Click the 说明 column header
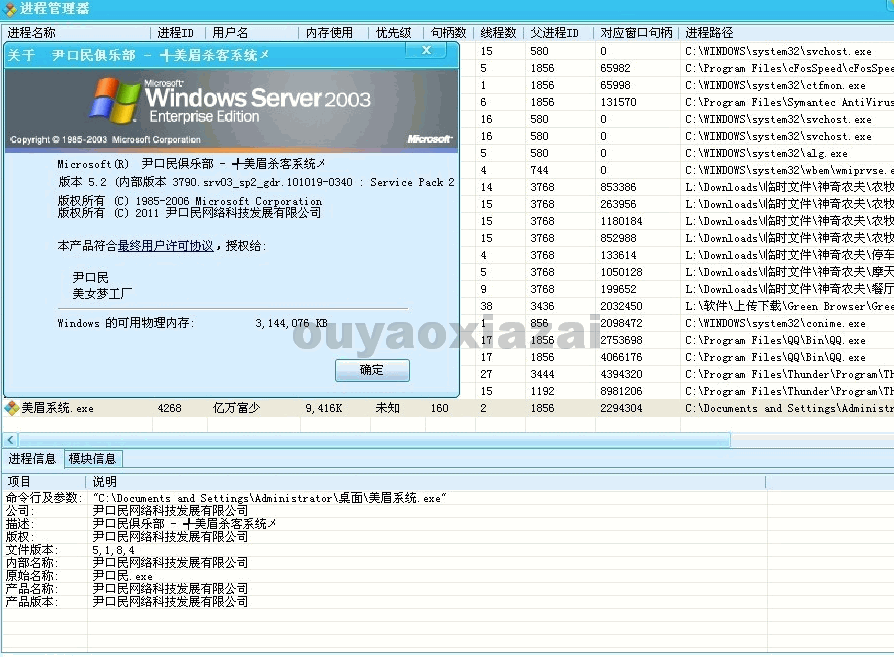 point(425,482)
